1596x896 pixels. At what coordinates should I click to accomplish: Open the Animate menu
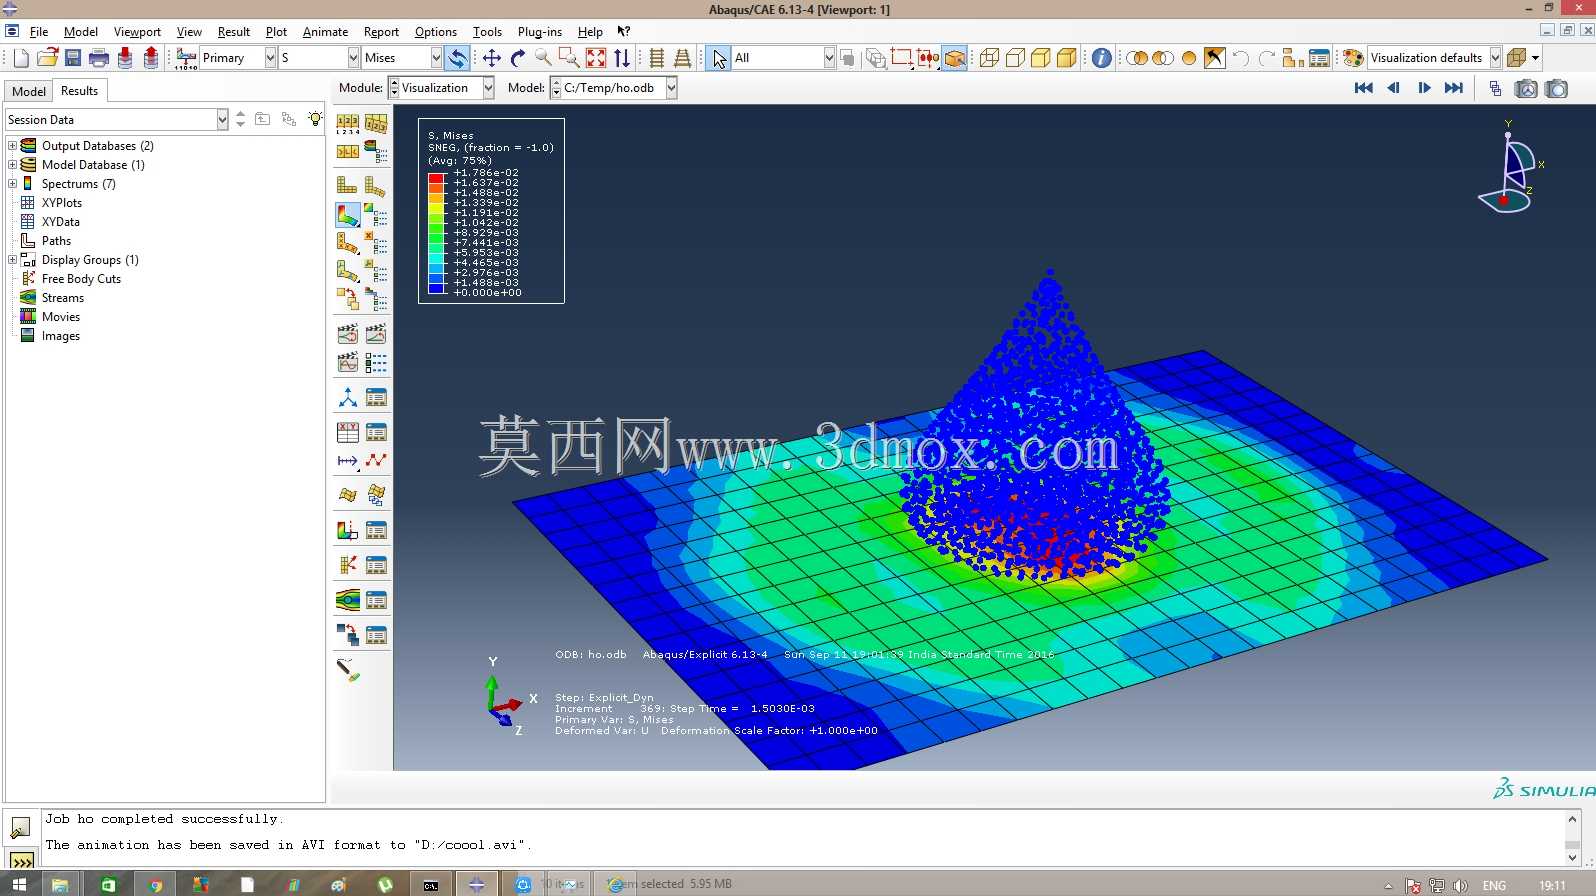pos(325,32)
